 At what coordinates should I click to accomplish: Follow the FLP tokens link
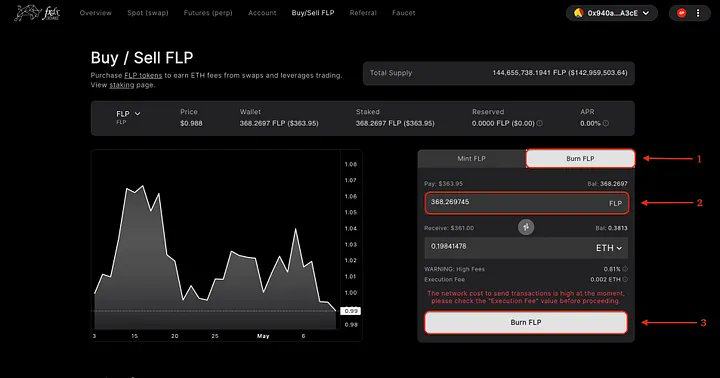(143, 75)
